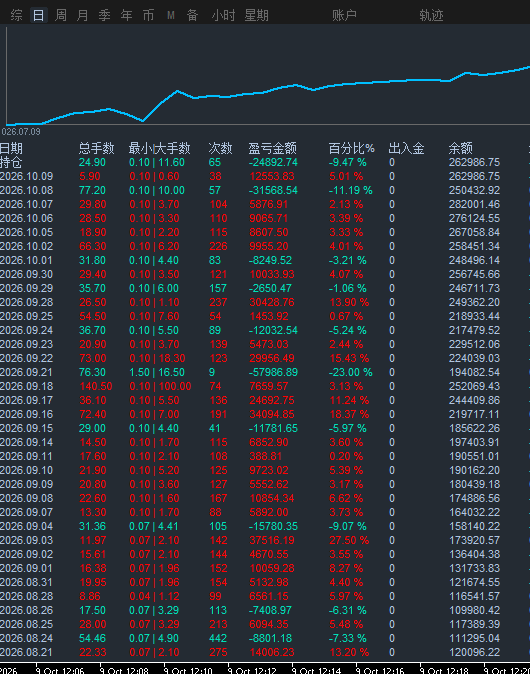Select the 2026.10.08 date row
Viewport: 530px width, 674px height.
(x=27, y=190)
